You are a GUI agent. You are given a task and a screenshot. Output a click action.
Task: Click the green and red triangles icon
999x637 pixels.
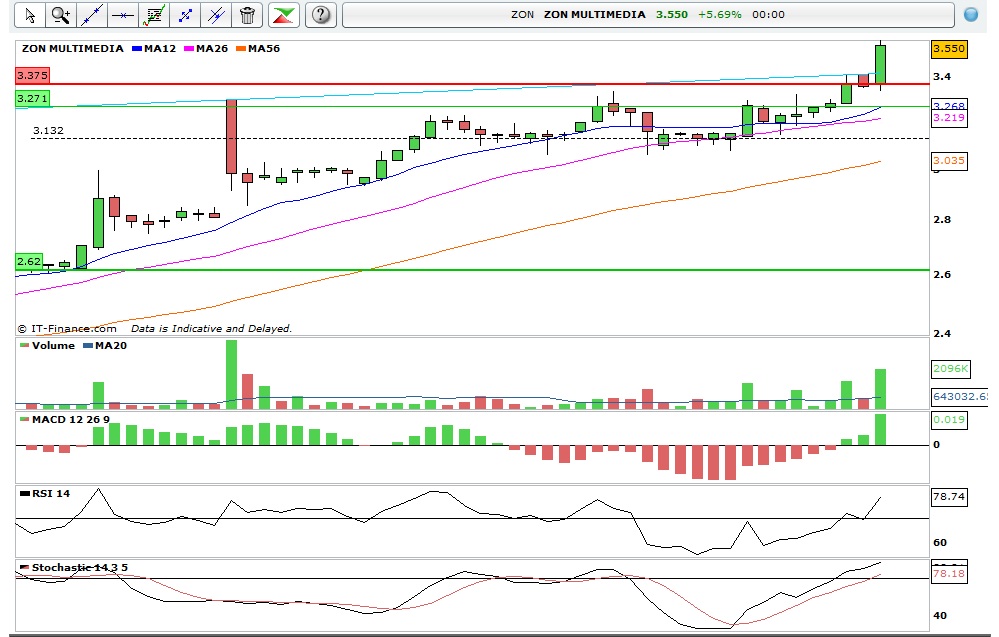pos(284,15)
